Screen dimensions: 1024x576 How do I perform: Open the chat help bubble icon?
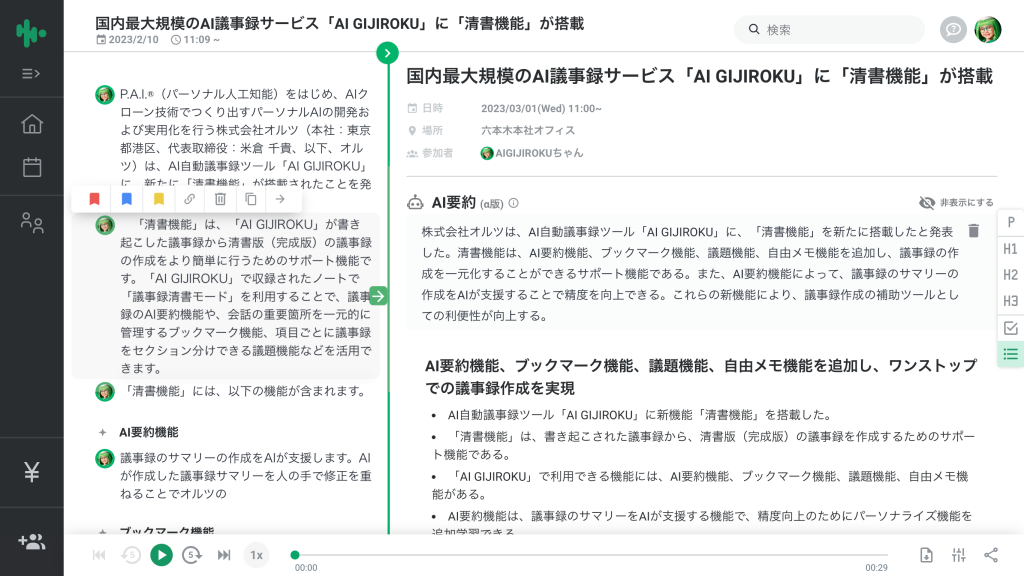953,29
